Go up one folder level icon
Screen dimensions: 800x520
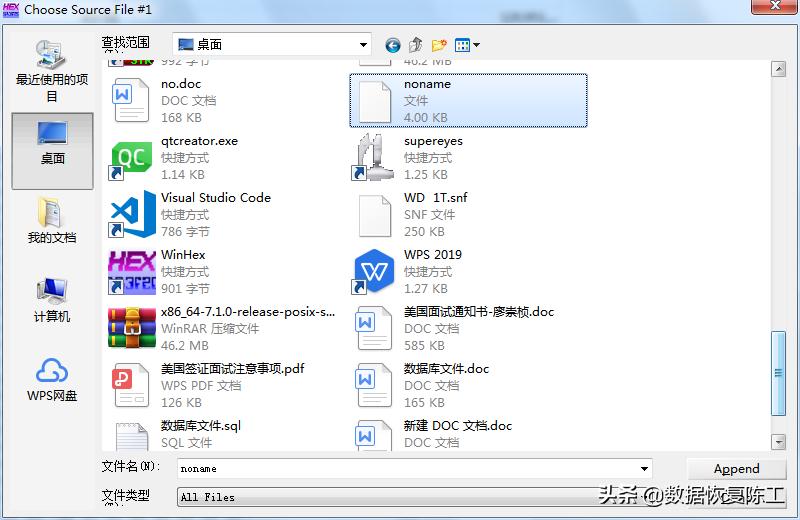click(416, 45)
